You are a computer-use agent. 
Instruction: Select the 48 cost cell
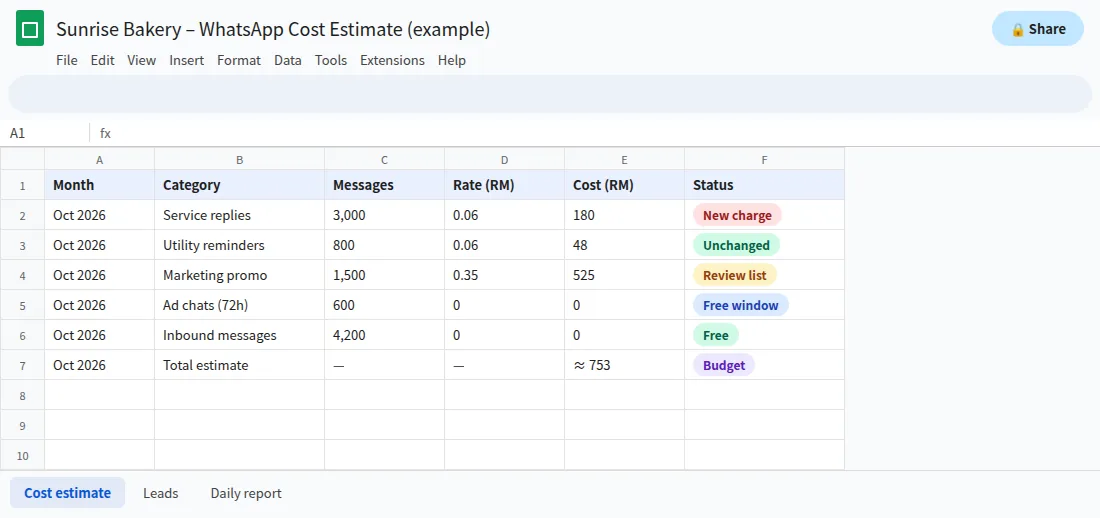(x=624, y=245)
